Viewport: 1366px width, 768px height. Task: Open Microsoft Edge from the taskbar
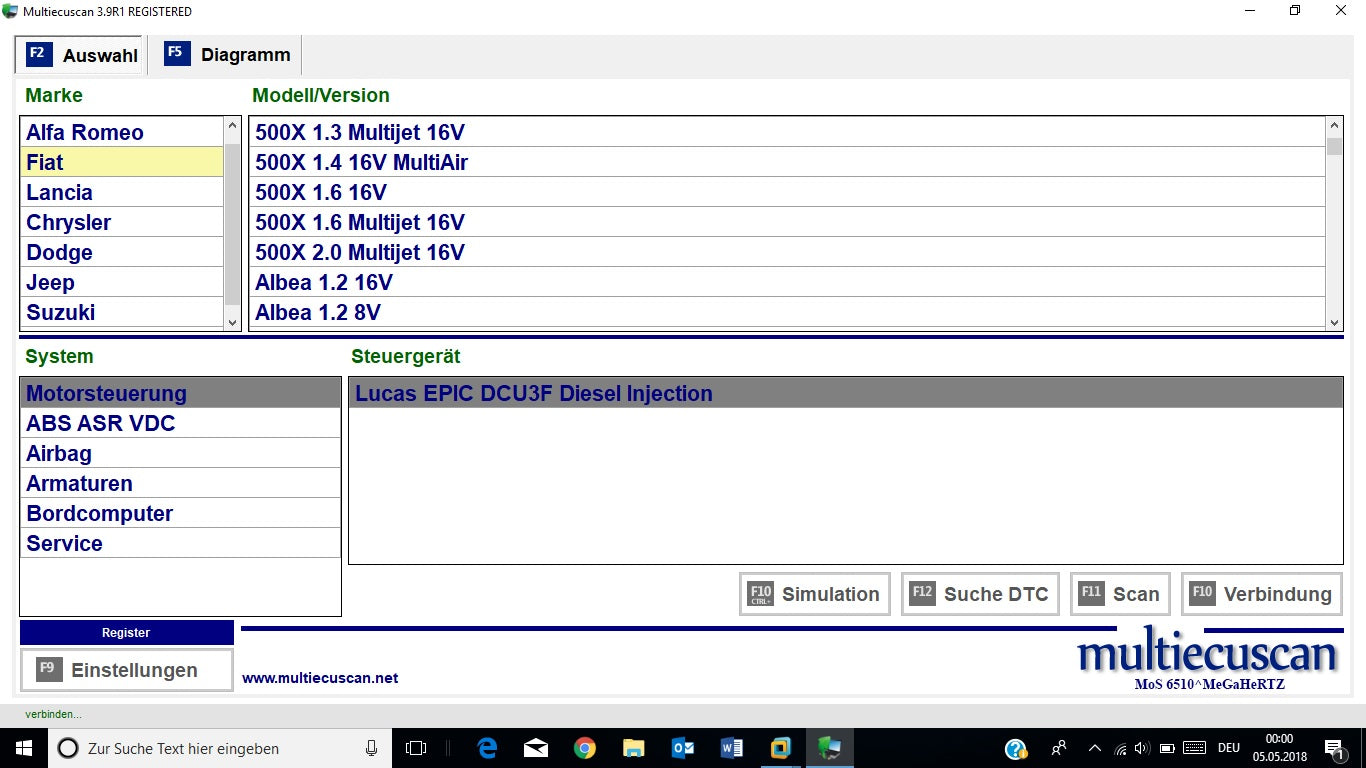[488, 748]
